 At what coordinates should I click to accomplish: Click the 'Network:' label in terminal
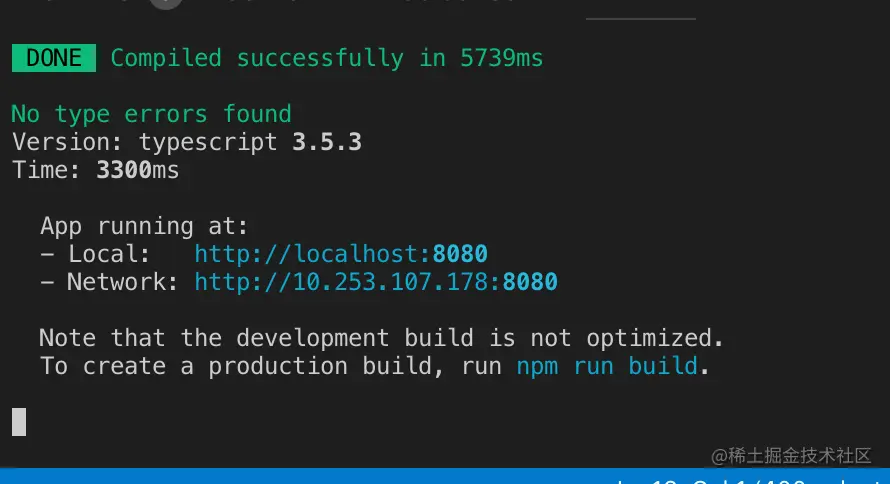coord(122,283)
